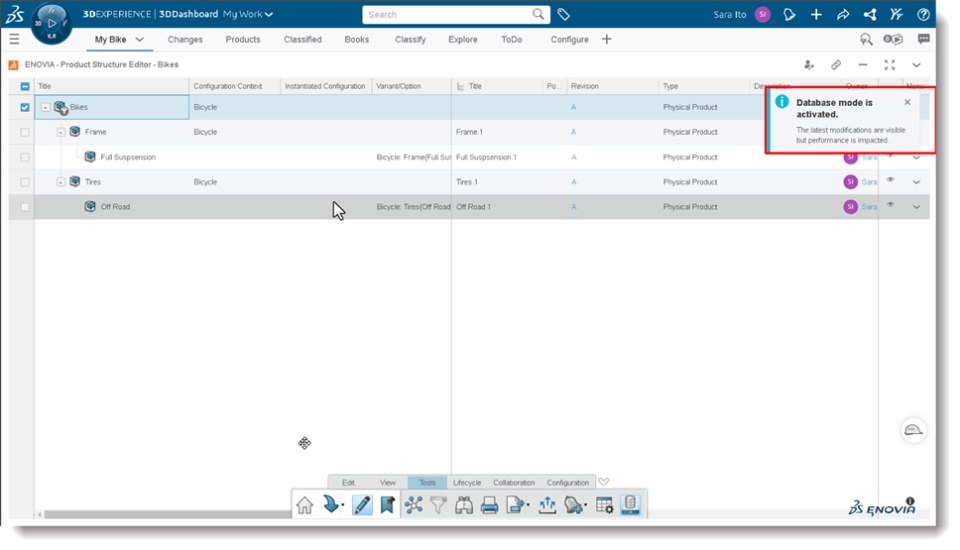Go to Home in bottom toolbar

[304, 505]
